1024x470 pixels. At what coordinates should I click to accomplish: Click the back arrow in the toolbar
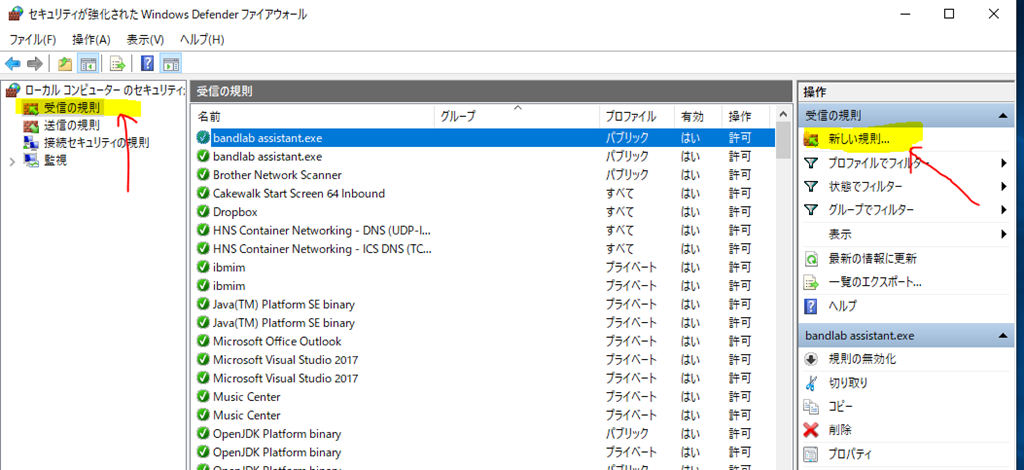pos(13,64)
